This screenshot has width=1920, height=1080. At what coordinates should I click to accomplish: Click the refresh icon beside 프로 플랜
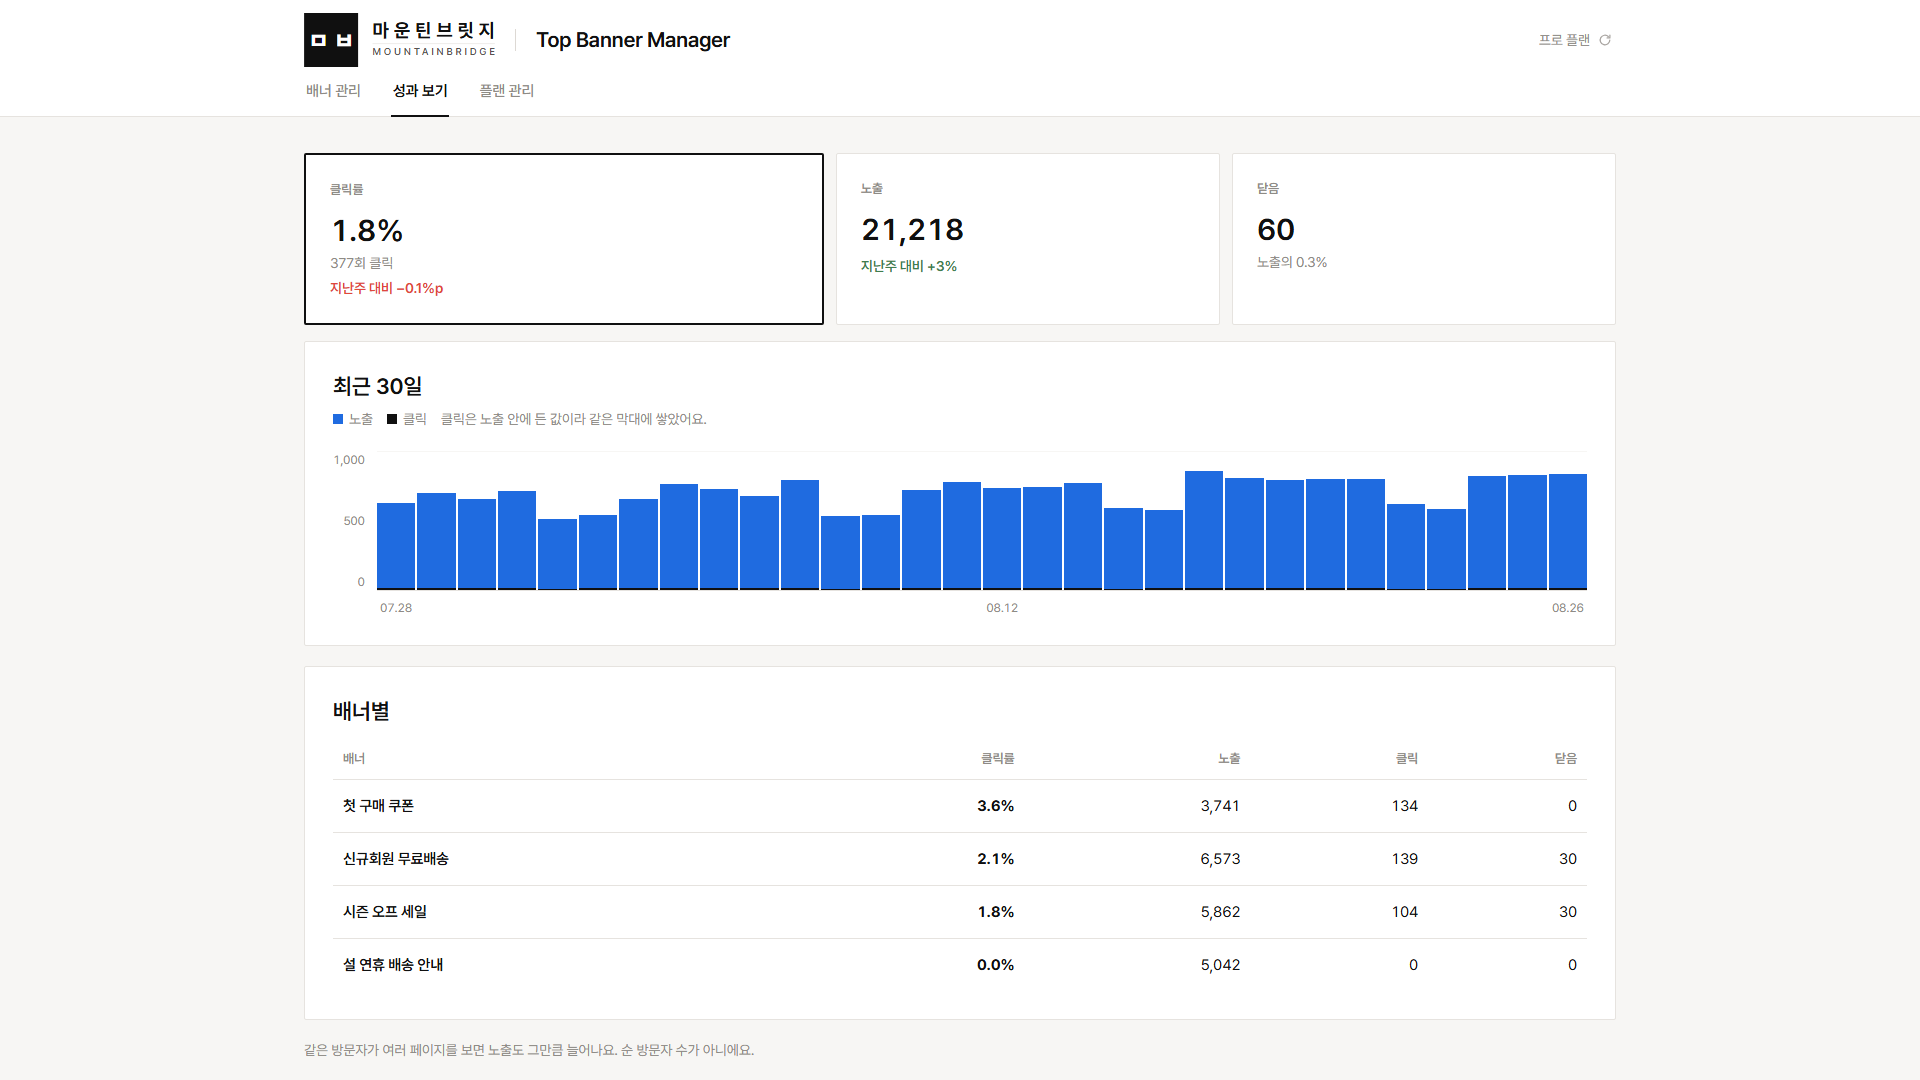click(1605, 40)
